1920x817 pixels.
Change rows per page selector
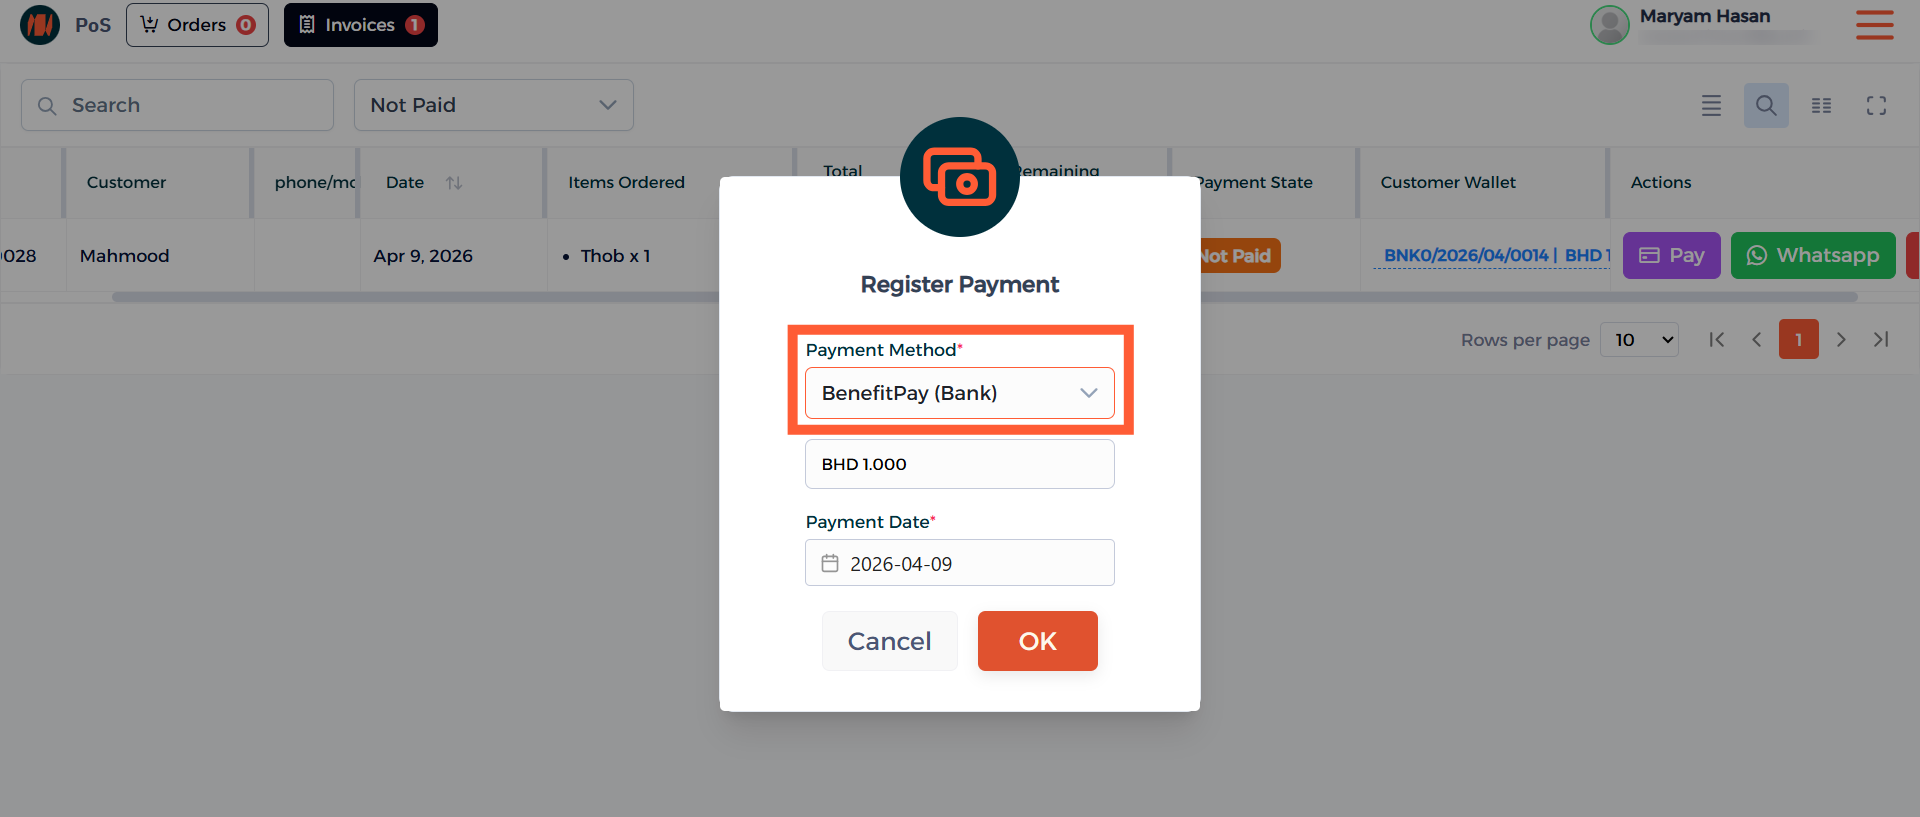[x=1640, y=340]
